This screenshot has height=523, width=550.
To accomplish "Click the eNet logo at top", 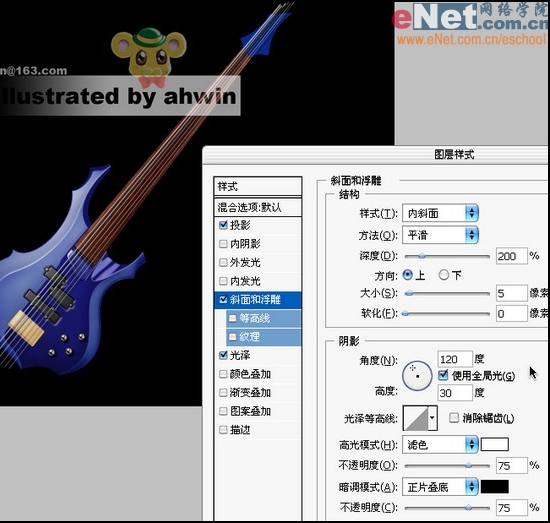I will pyautogui.click(x=470, y=16).
